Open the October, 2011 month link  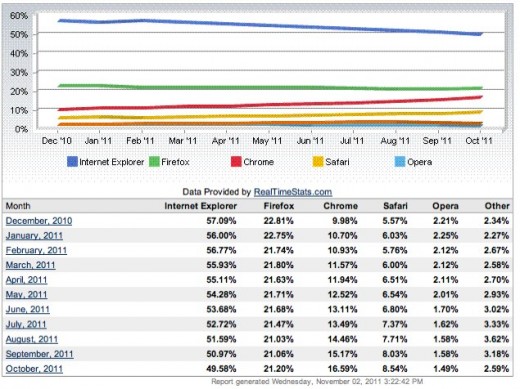tap(34, 369)
